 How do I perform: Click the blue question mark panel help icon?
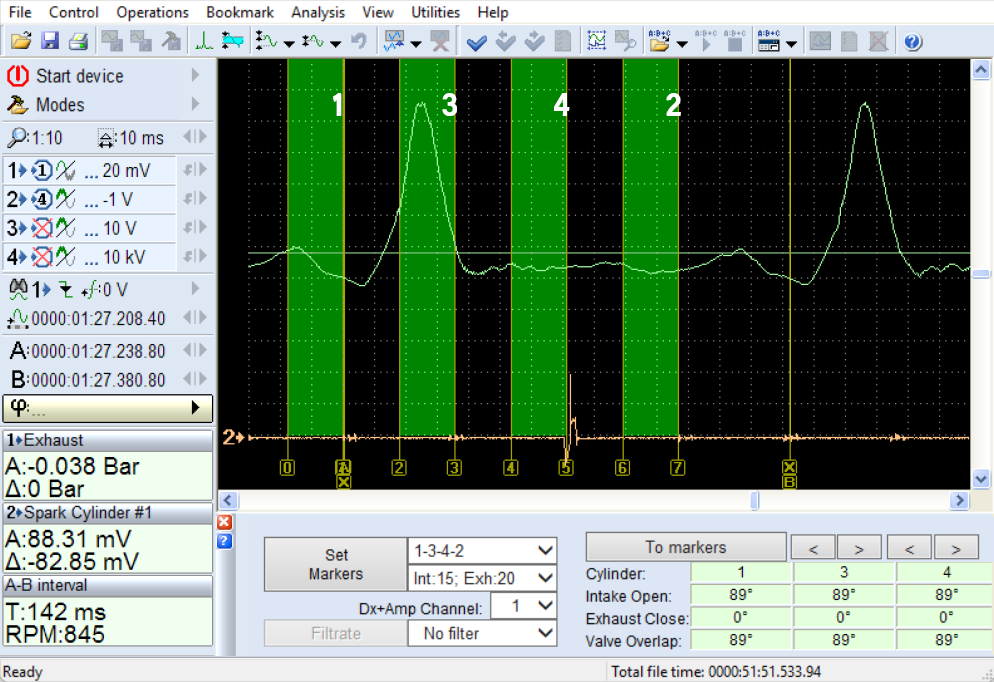[x=224, y=541]
